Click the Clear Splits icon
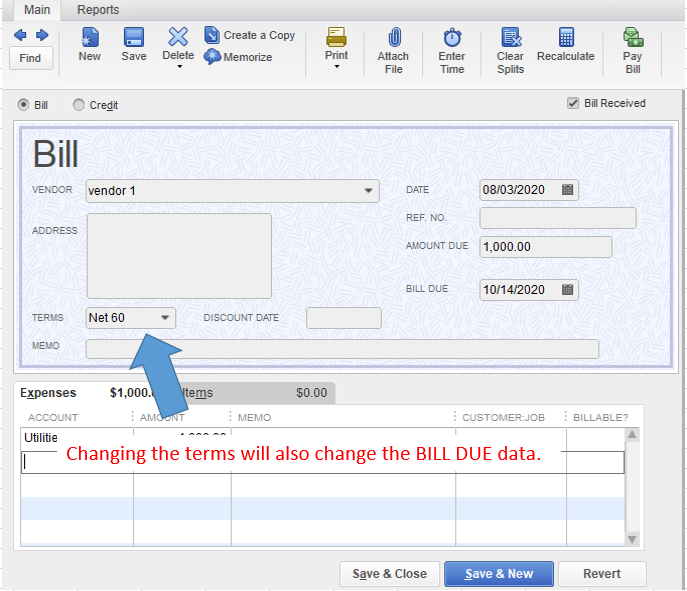 pyautogui.click(x=511, y=37)
